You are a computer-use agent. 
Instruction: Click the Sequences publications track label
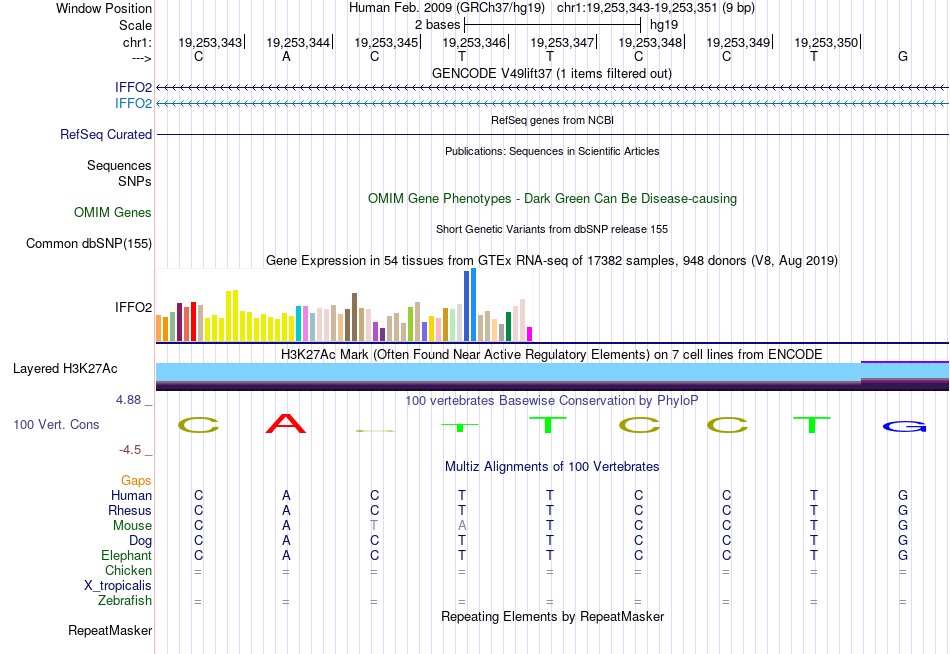[119, 165]
